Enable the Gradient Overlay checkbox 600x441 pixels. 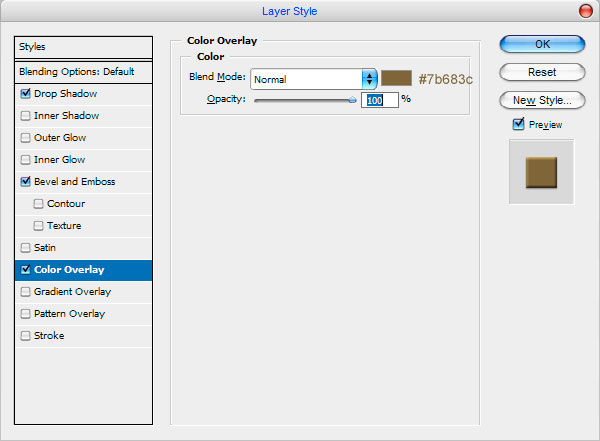[x=25, y=292]
